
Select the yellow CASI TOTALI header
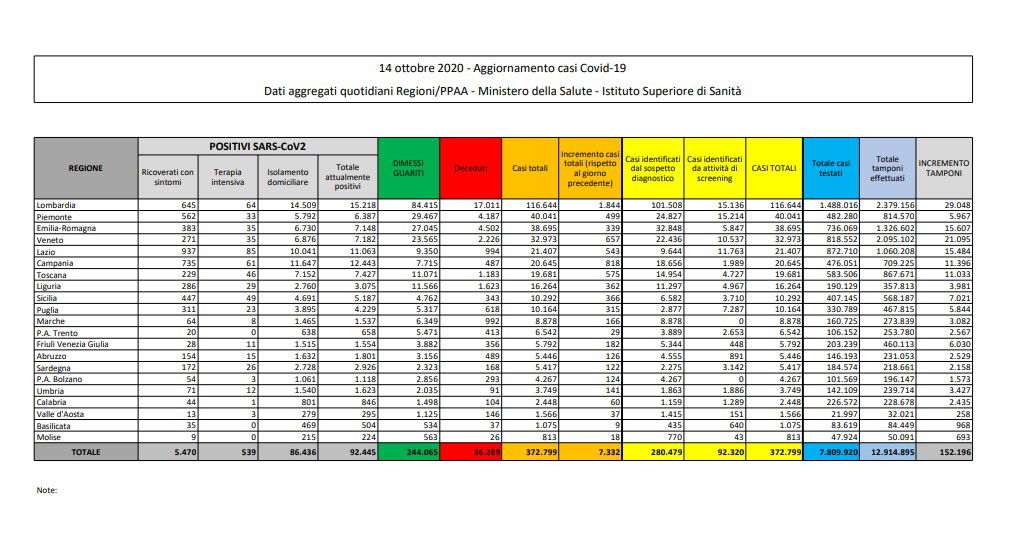[x=774, y=168]
